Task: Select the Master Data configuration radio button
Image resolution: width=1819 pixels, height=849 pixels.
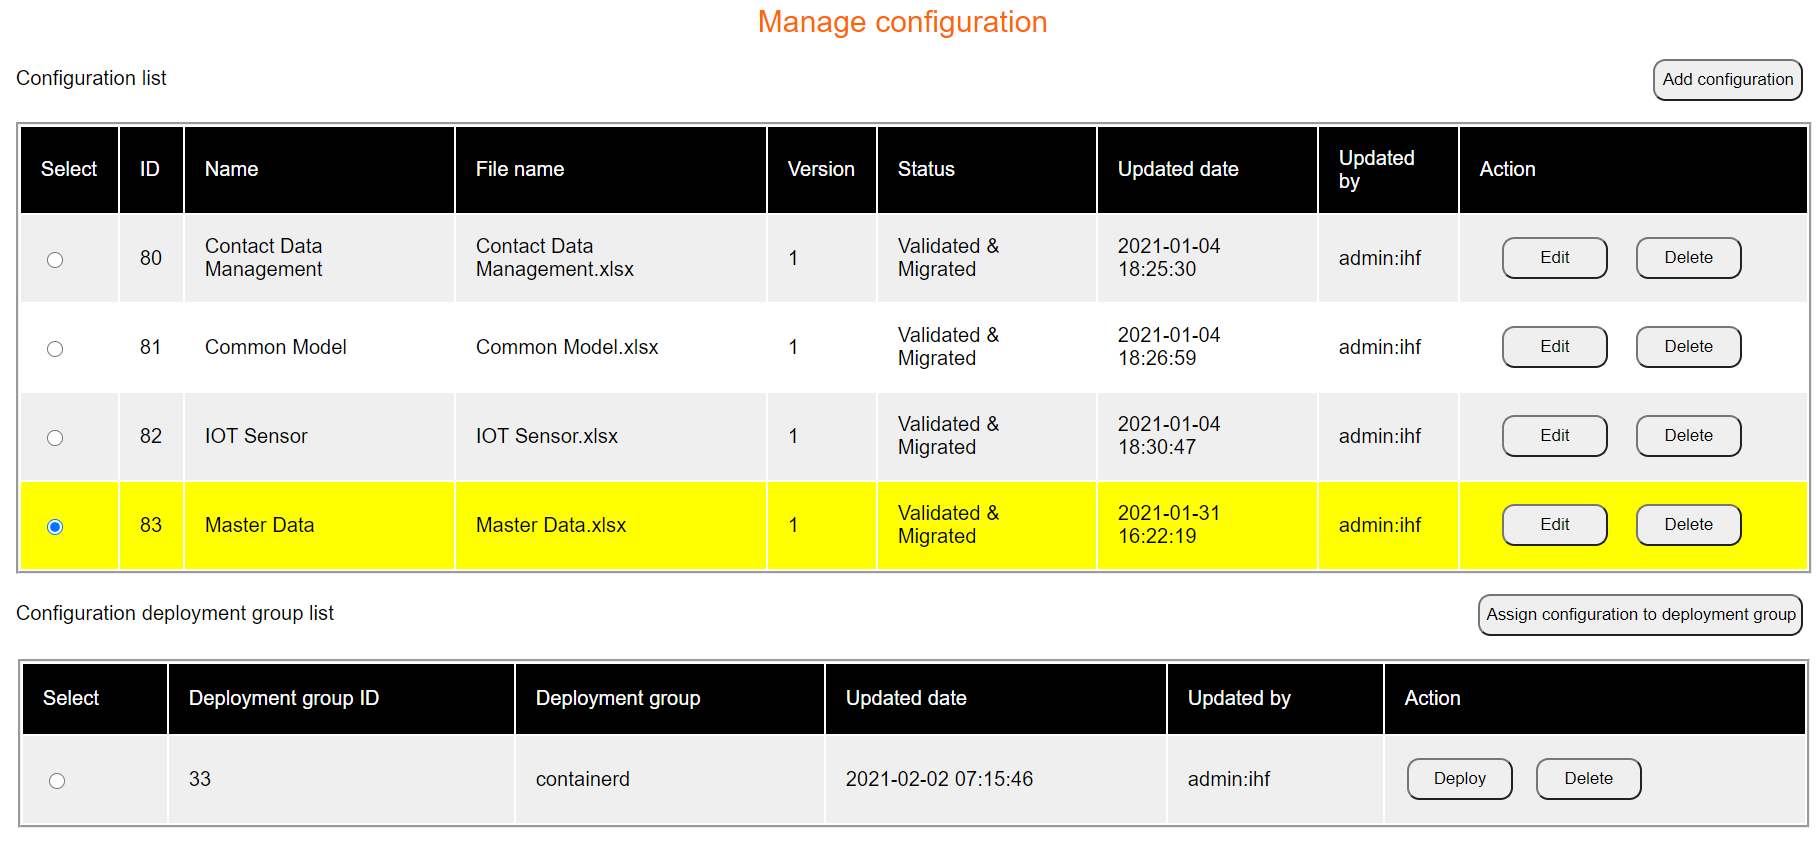Action: pos(55,527)
